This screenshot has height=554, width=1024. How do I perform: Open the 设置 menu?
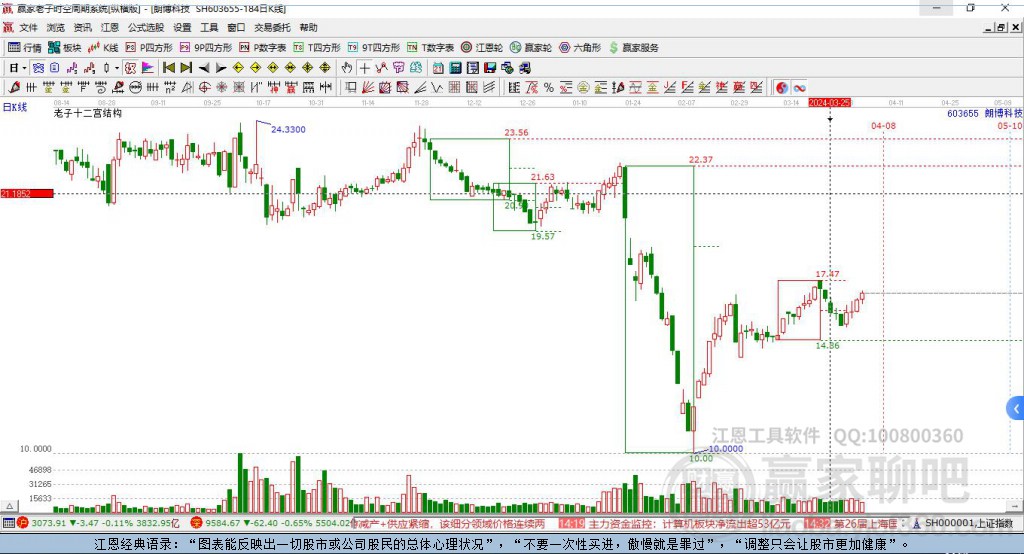(182, 27)
